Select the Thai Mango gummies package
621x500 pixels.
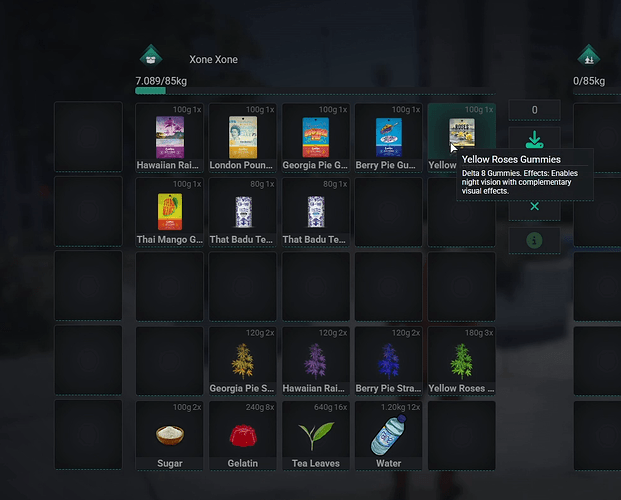[170, 212]
